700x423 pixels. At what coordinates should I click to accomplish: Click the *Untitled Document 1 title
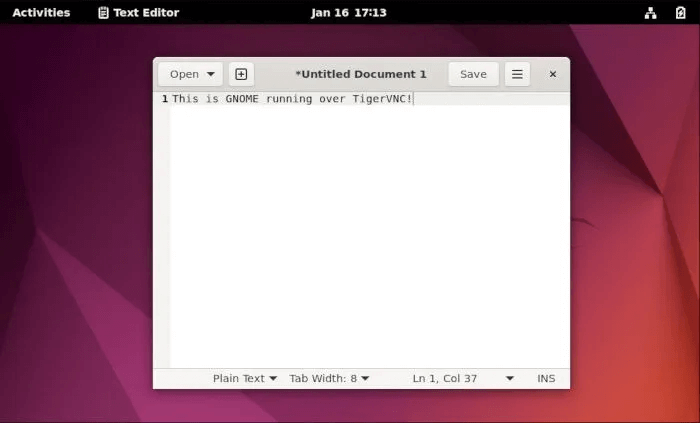[x=361, y=74]
